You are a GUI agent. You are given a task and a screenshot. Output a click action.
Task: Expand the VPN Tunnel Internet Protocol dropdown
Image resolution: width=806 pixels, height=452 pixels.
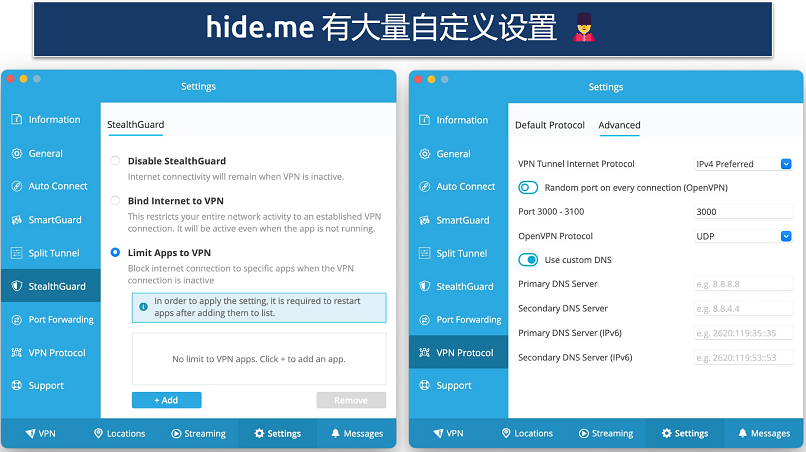coord(743,164)
